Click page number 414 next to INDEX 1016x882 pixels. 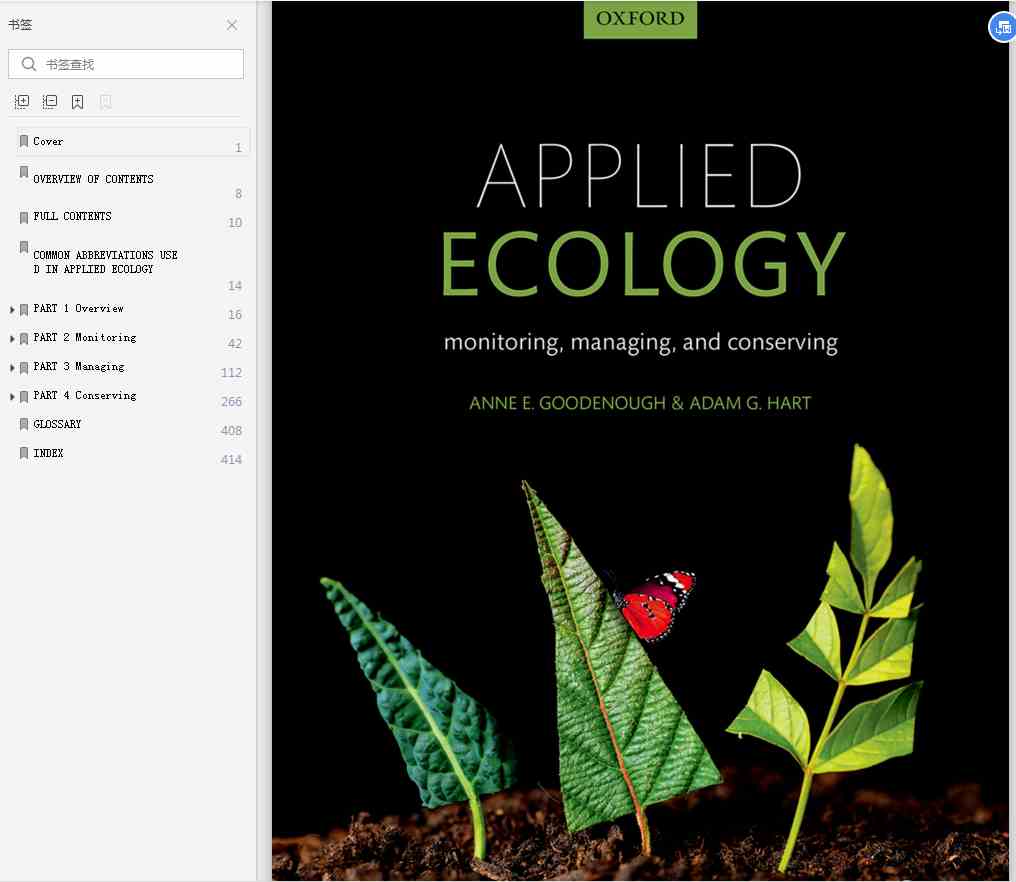[x=231, y=460]
